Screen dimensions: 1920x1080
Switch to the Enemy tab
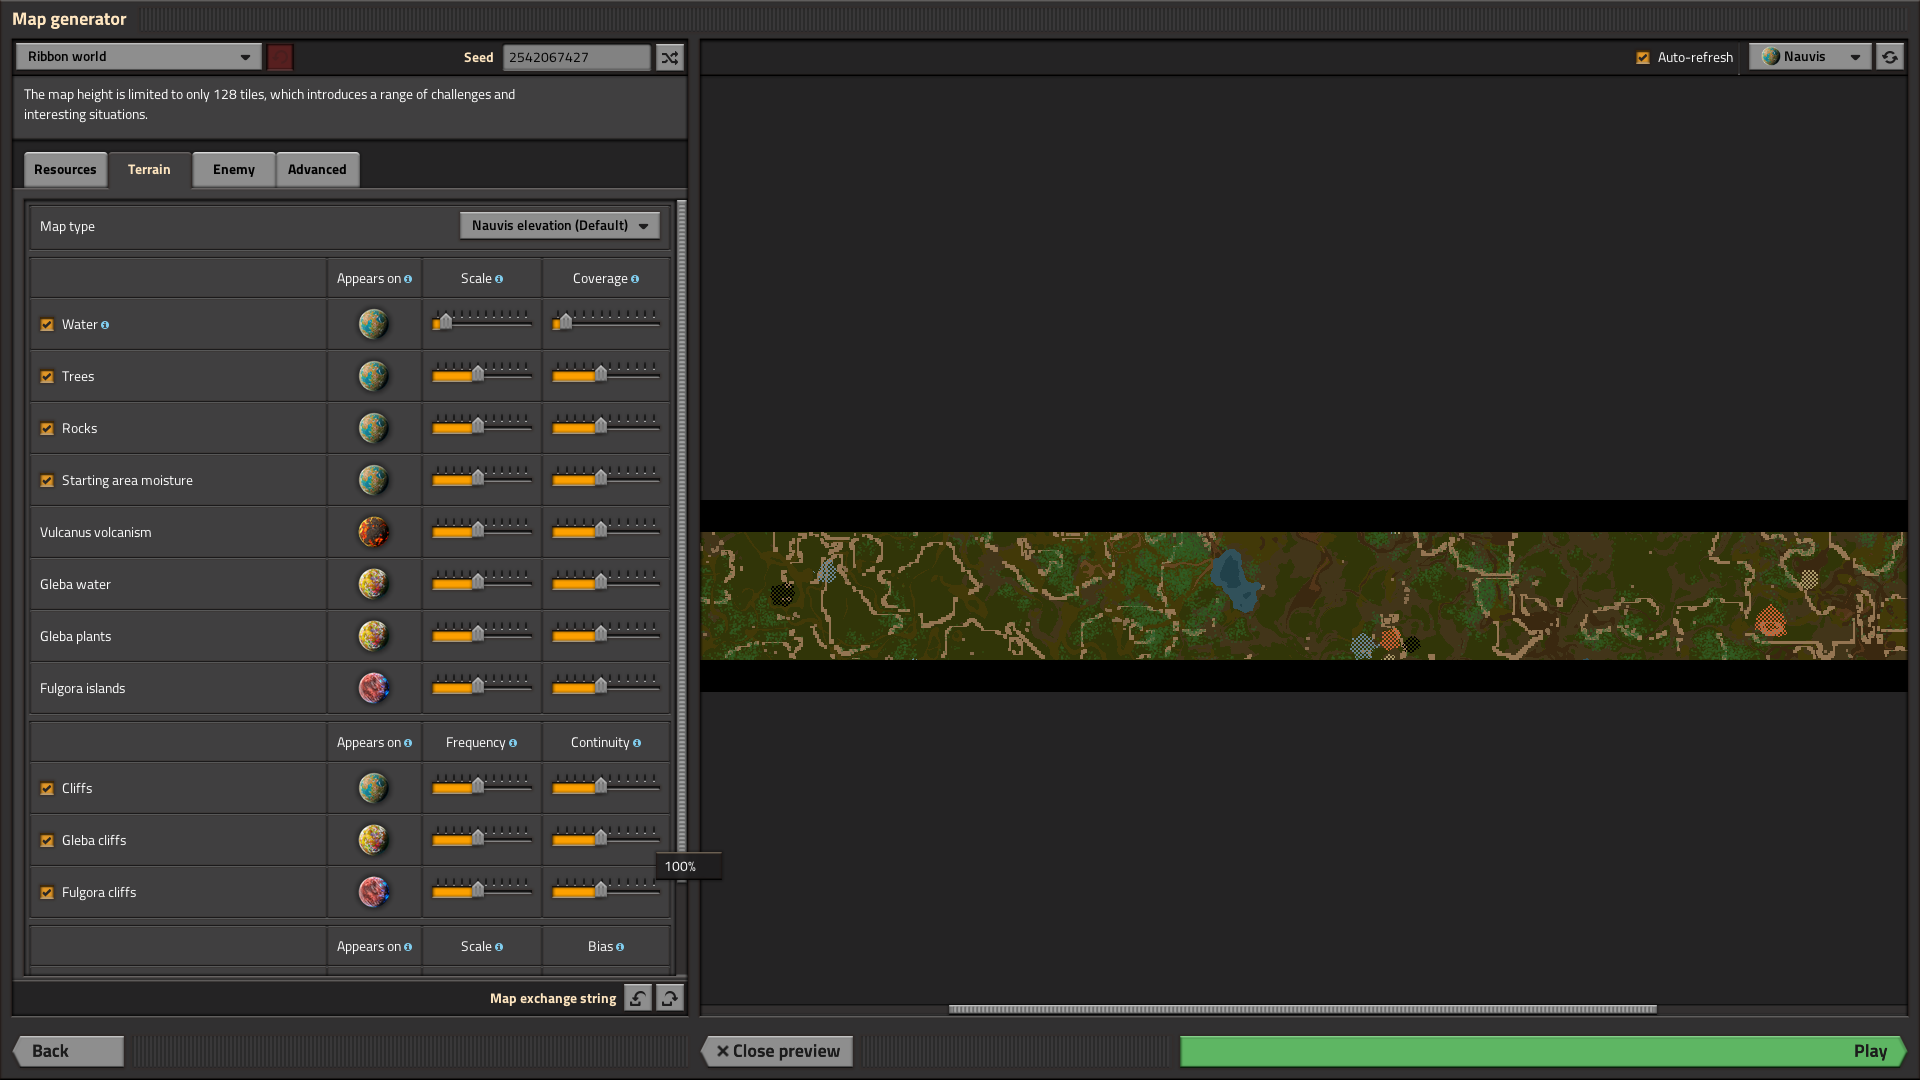[232, 169]
